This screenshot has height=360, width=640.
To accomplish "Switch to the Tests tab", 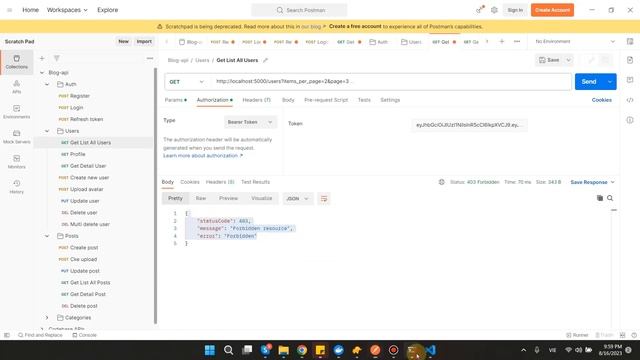I will pos(364,100).
